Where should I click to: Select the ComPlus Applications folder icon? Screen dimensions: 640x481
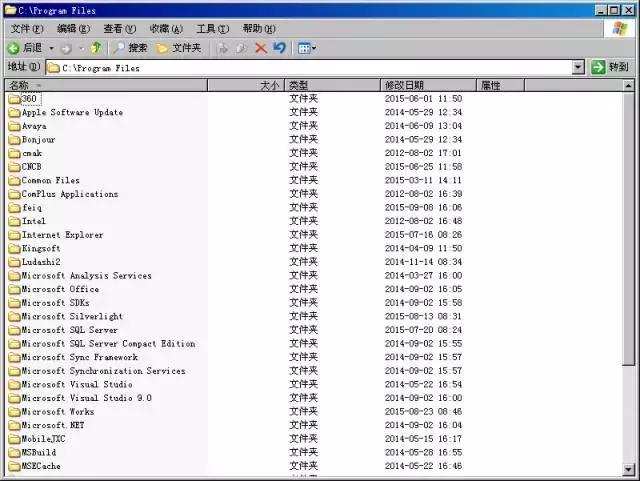point(14,194)
